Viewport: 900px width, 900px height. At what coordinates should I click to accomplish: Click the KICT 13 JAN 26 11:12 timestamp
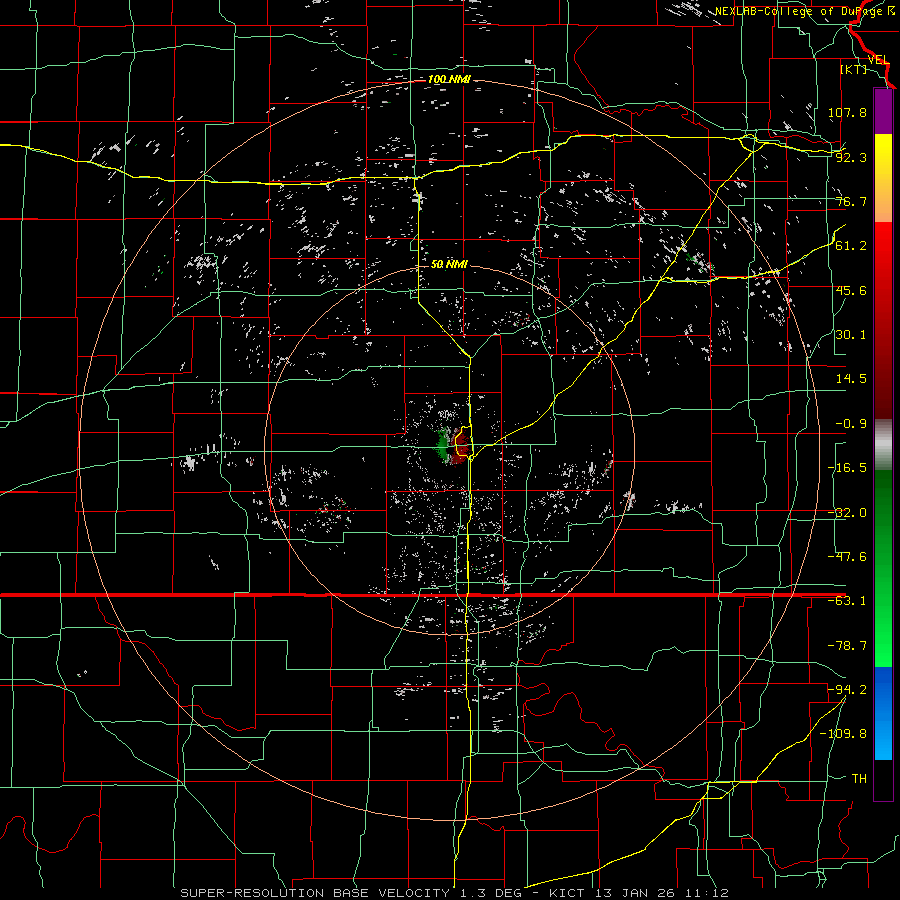point(639,893)
